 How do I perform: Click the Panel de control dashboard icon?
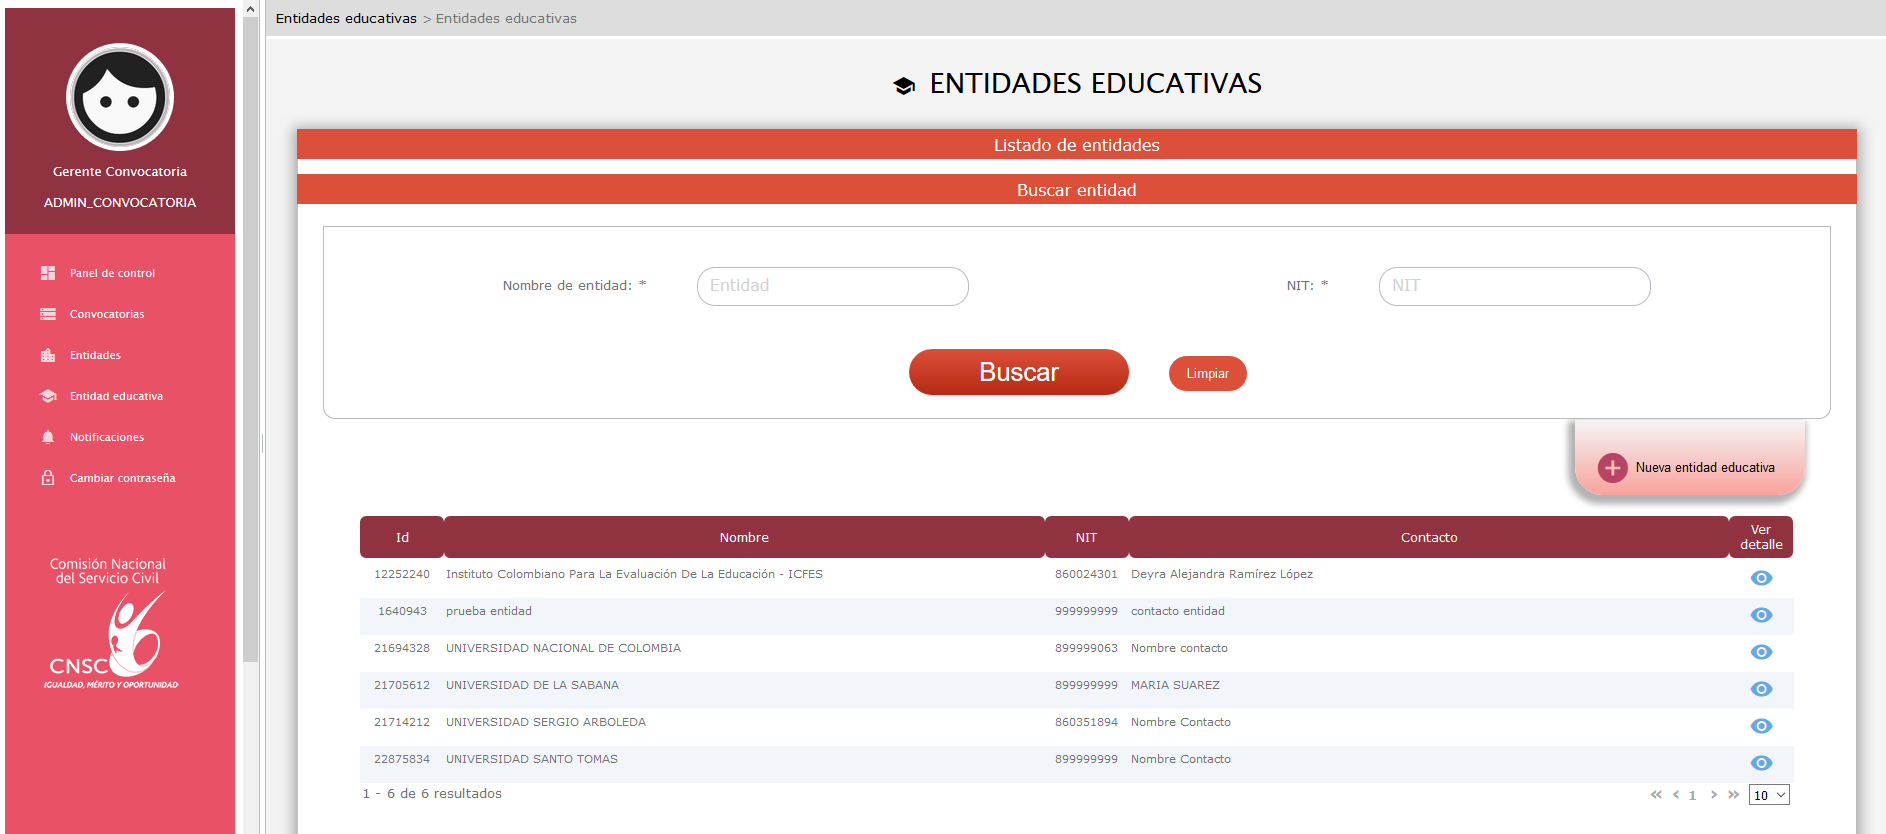tap(48, 273)
